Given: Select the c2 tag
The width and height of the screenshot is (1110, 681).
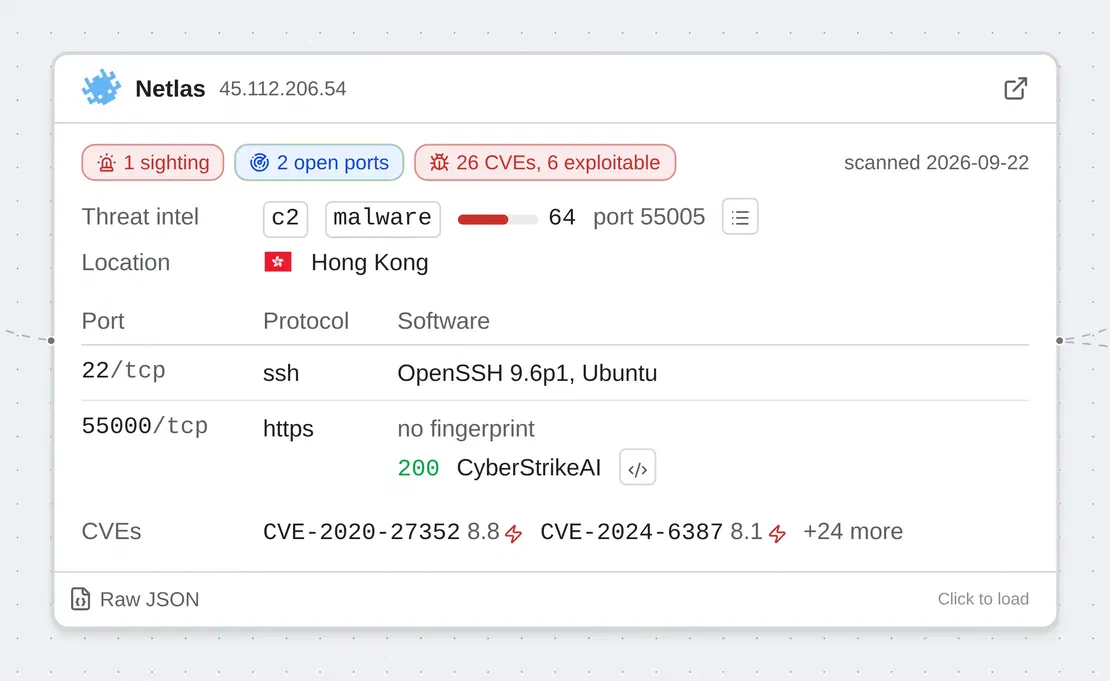Looking at the screenshot, I should click(x=285, y=219).
